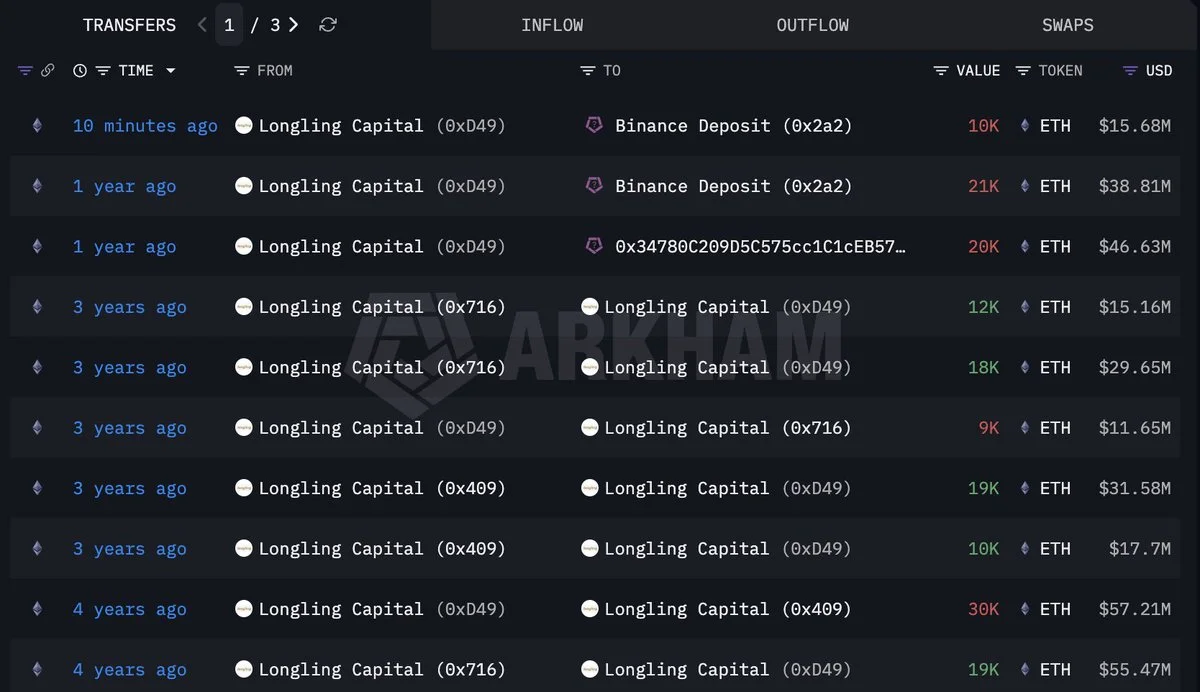
Task: Switch to the SWAPS tab
Action: point(1067,25)
